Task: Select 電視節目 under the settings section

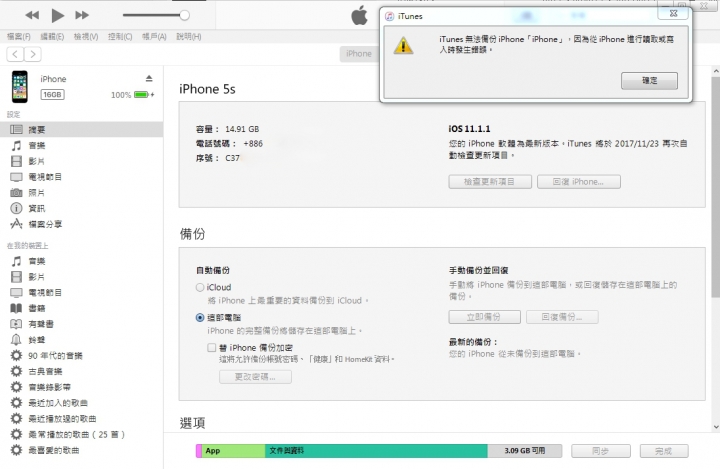Action: point(81,177)
